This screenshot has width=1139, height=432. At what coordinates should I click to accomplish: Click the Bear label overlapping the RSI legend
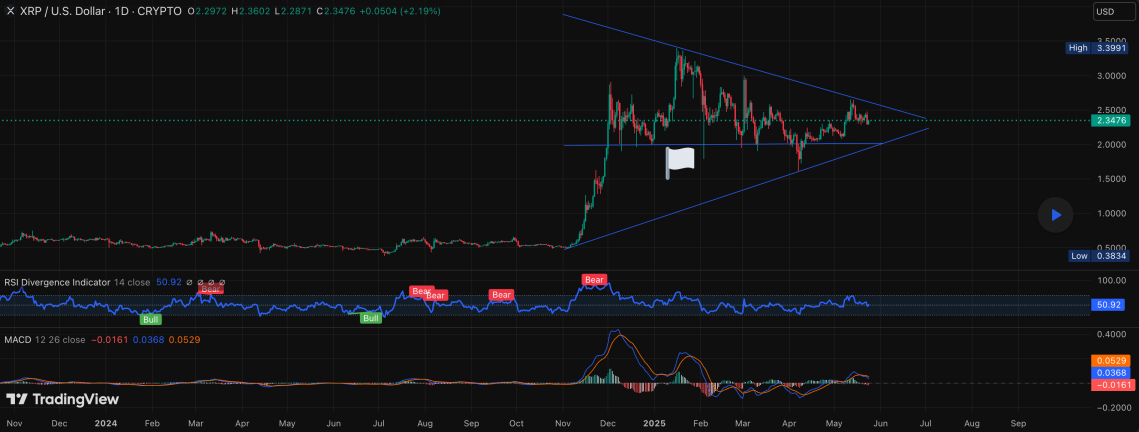[211, 289]
